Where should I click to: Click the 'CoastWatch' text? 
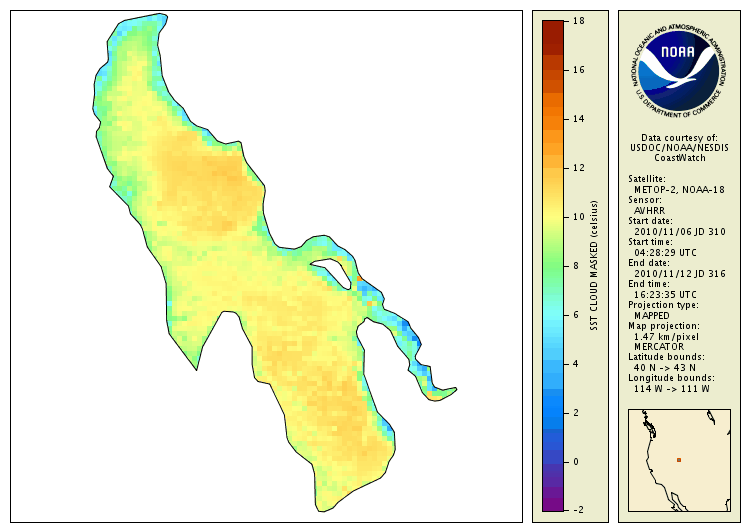680,158
